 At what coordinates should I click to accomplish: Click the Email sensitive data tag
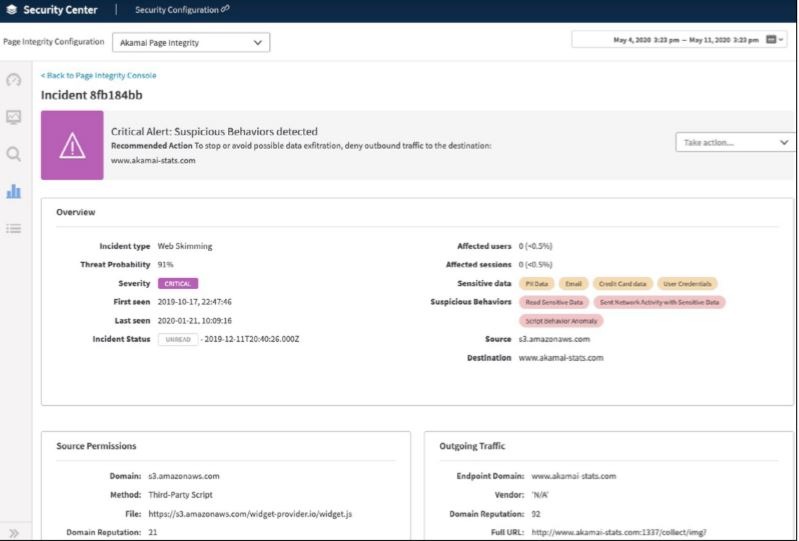click(x=573, y=284)
